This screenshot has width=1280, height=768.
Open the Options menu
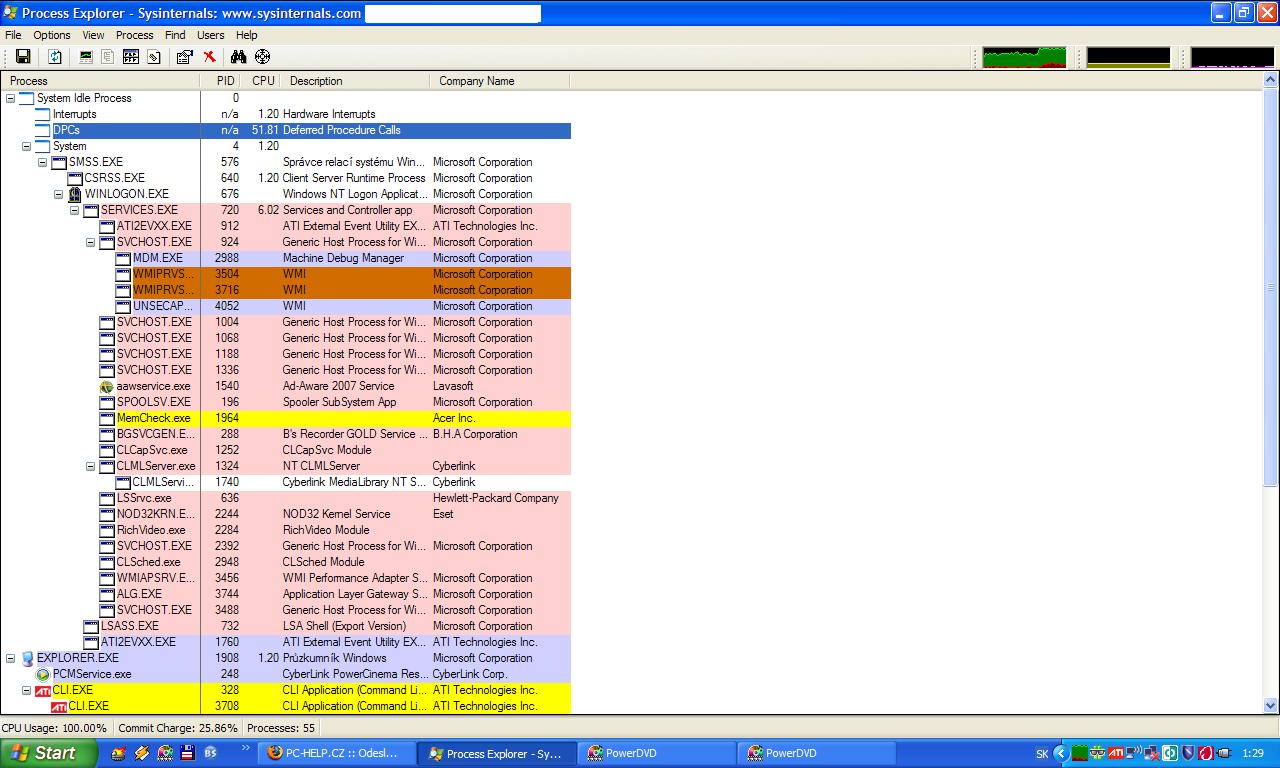coord(52,35)
